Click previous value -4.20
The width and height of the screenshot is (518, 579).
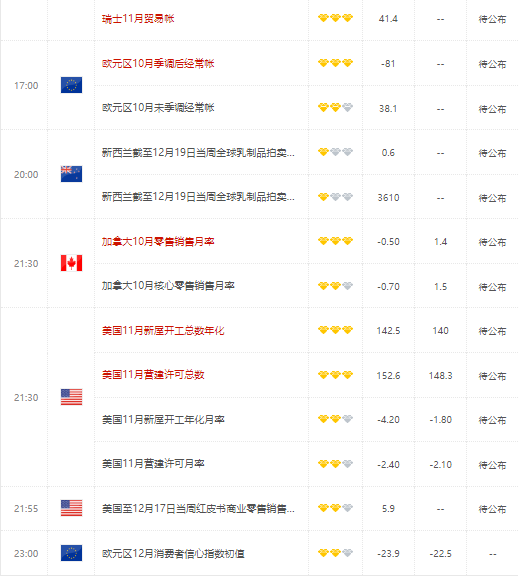388,420
